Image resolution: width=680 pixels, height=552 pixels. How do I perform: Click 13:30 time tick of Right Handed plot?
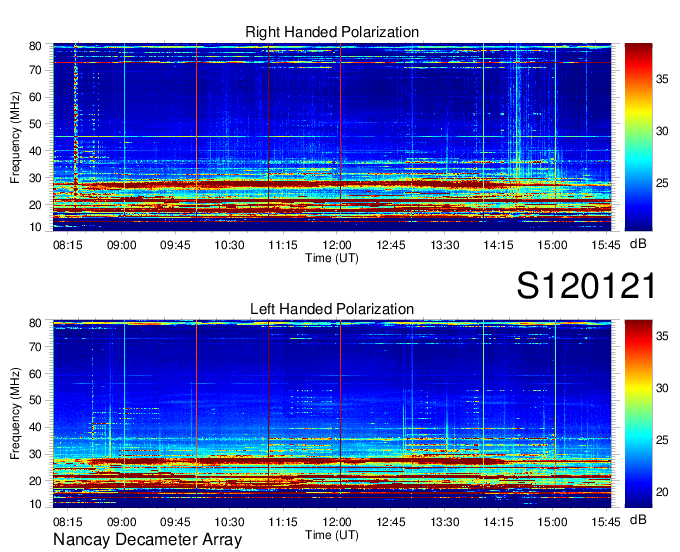click(x=445, y=245)
